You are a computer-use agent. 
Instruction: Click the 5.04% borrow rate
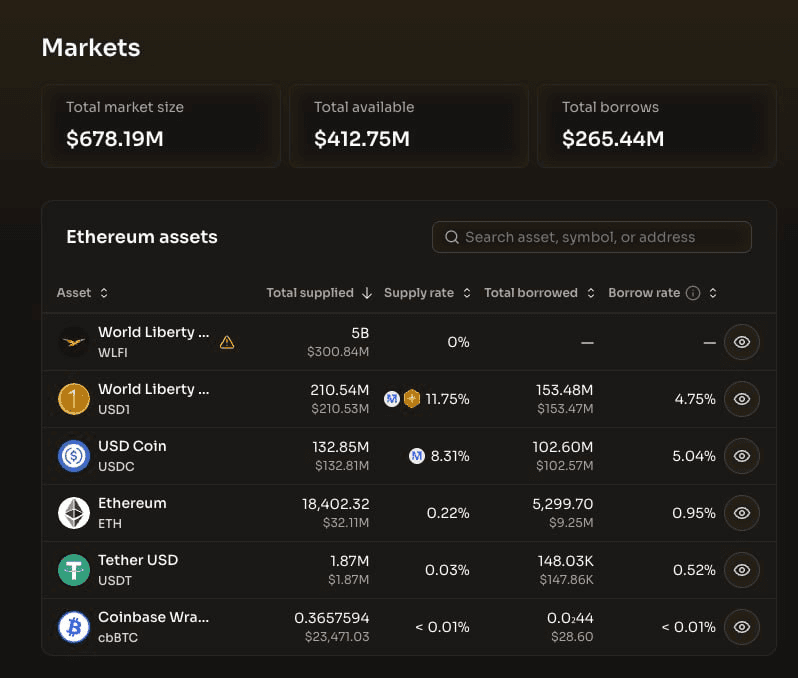click(x=694, y=456)
